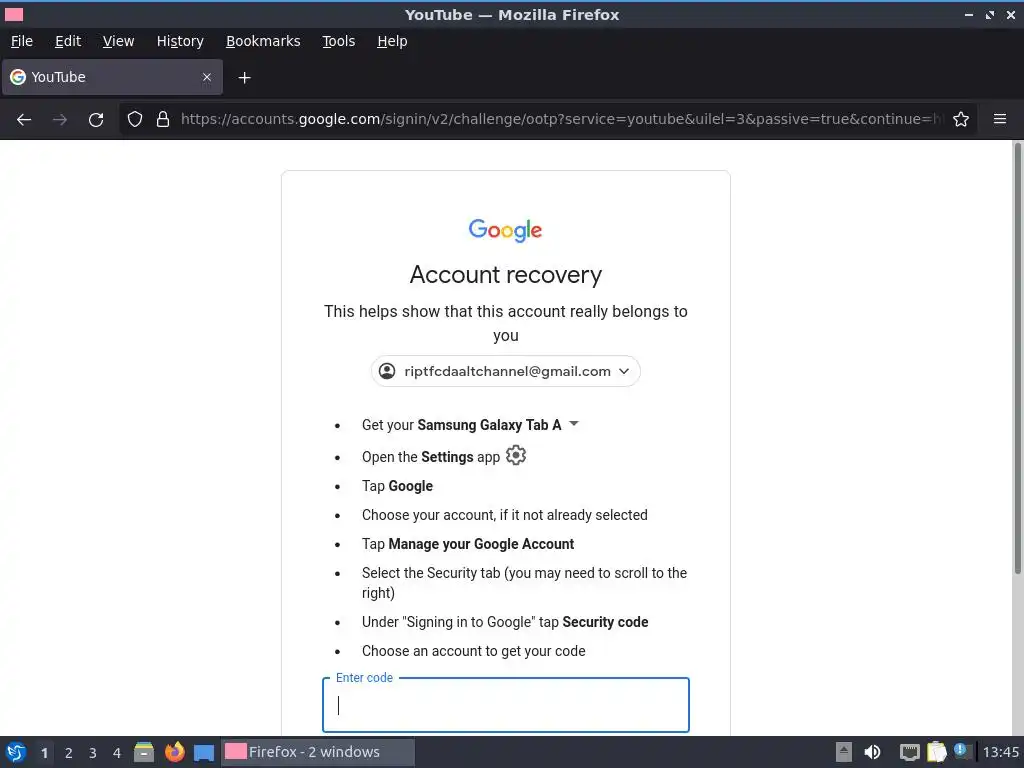Image resolution: width=1024 pixels, height=768 pixels.
Task: Select the YouTube tab
Action: [x=112, y=77]
